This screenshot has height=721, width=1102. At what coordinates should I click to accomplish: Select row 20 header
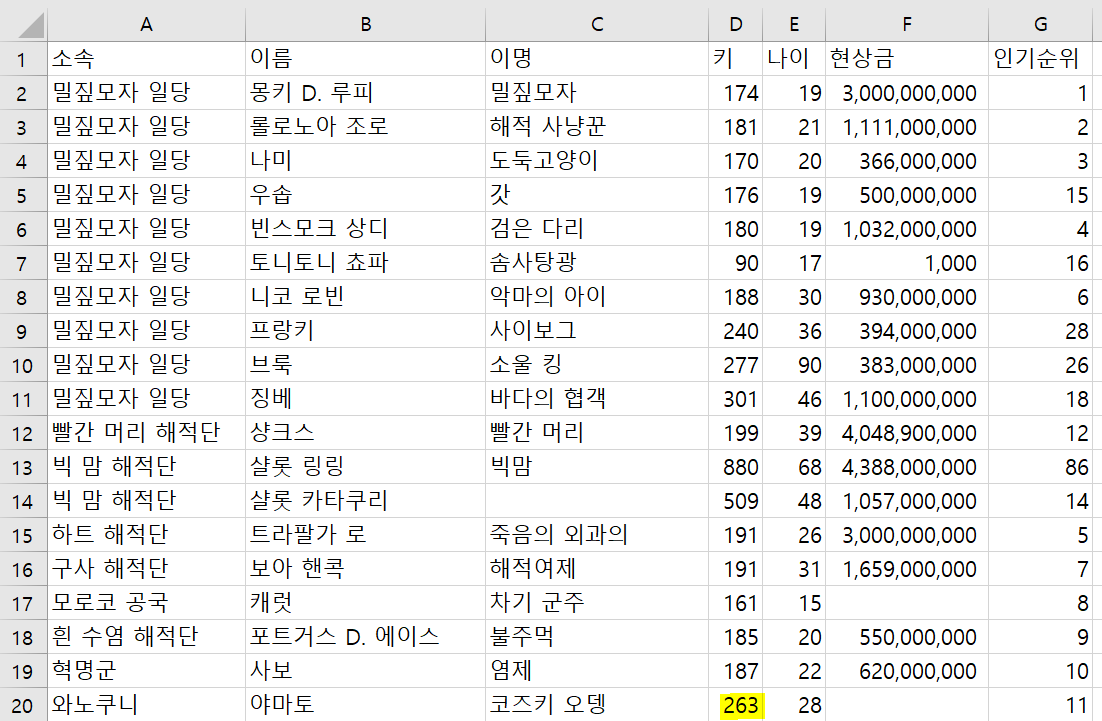click(22, 705)
